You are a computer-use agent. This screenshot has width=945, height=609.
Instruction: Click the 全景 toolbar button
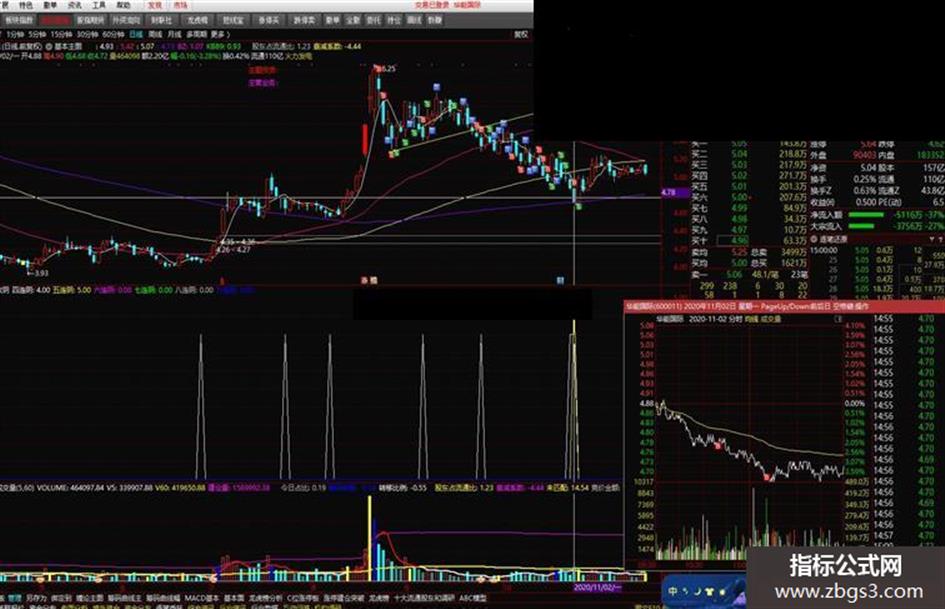pyautogui.click(x=353, y=20)
